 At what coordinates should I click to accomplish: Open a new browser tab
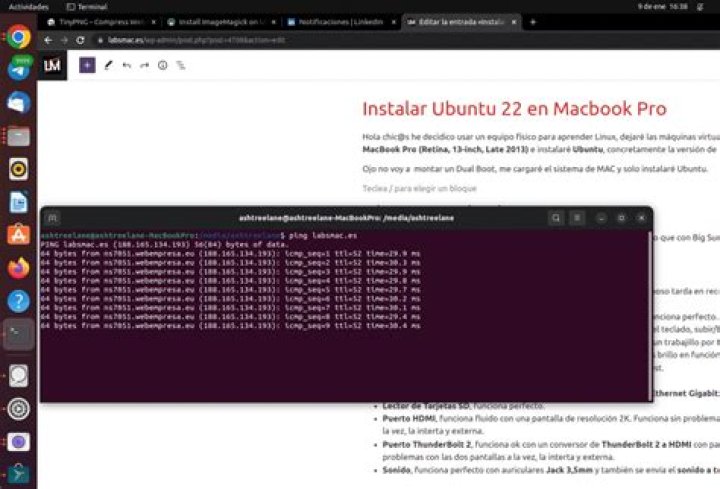pos(533,22)
